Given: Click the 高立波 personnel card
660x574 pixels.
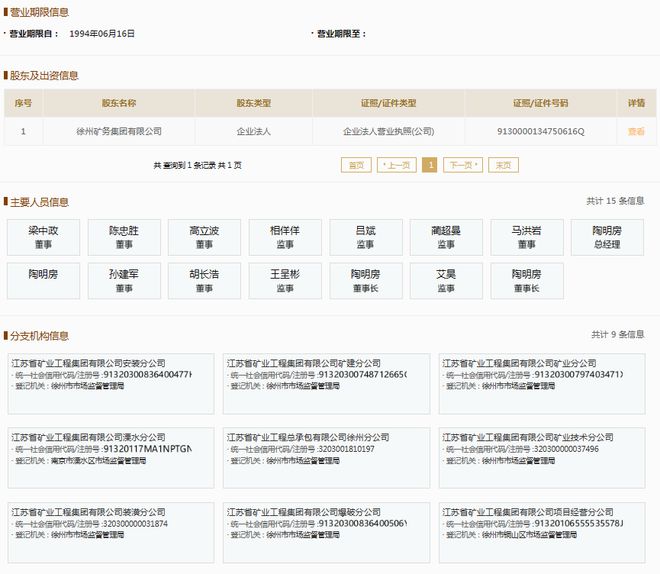Looking at the screenshot, I should click(x=204, y=237).
